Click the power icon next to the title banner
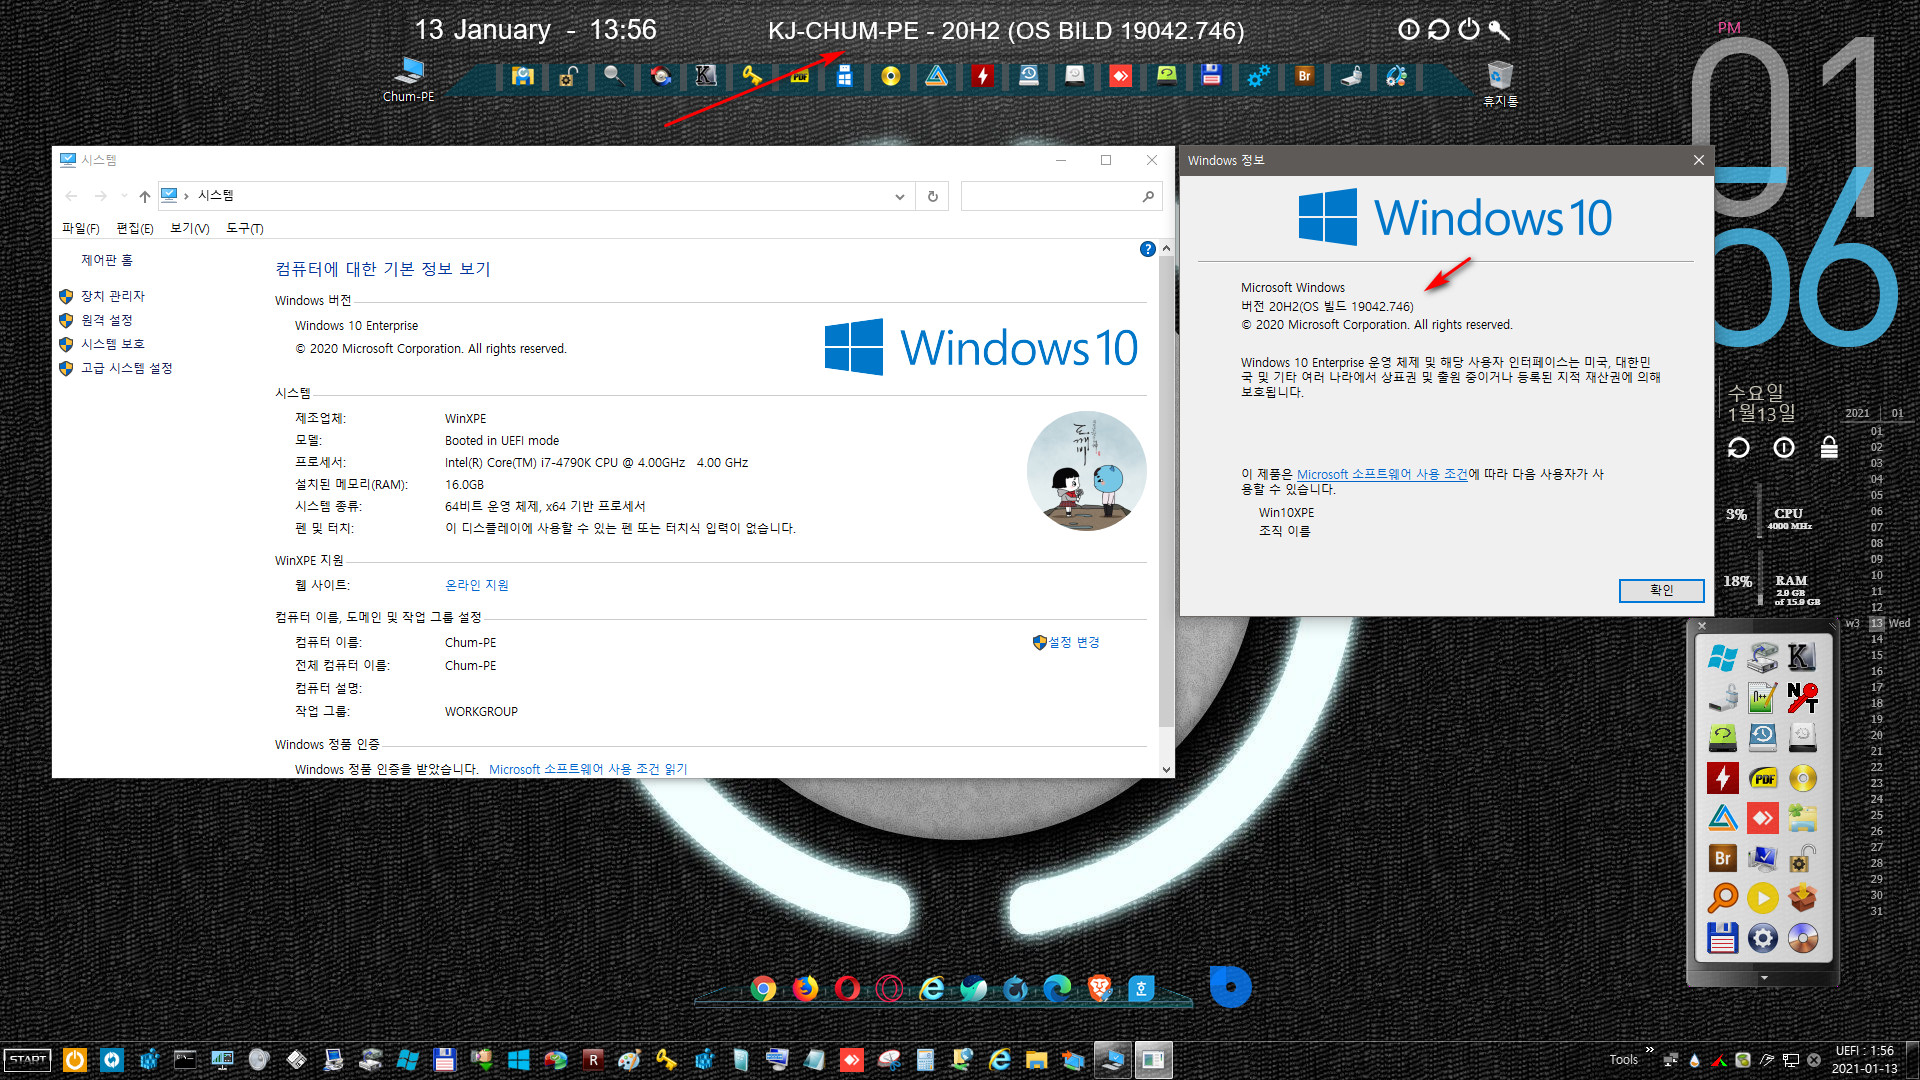The image size is (1920, 1080). tap(1468, 29)
